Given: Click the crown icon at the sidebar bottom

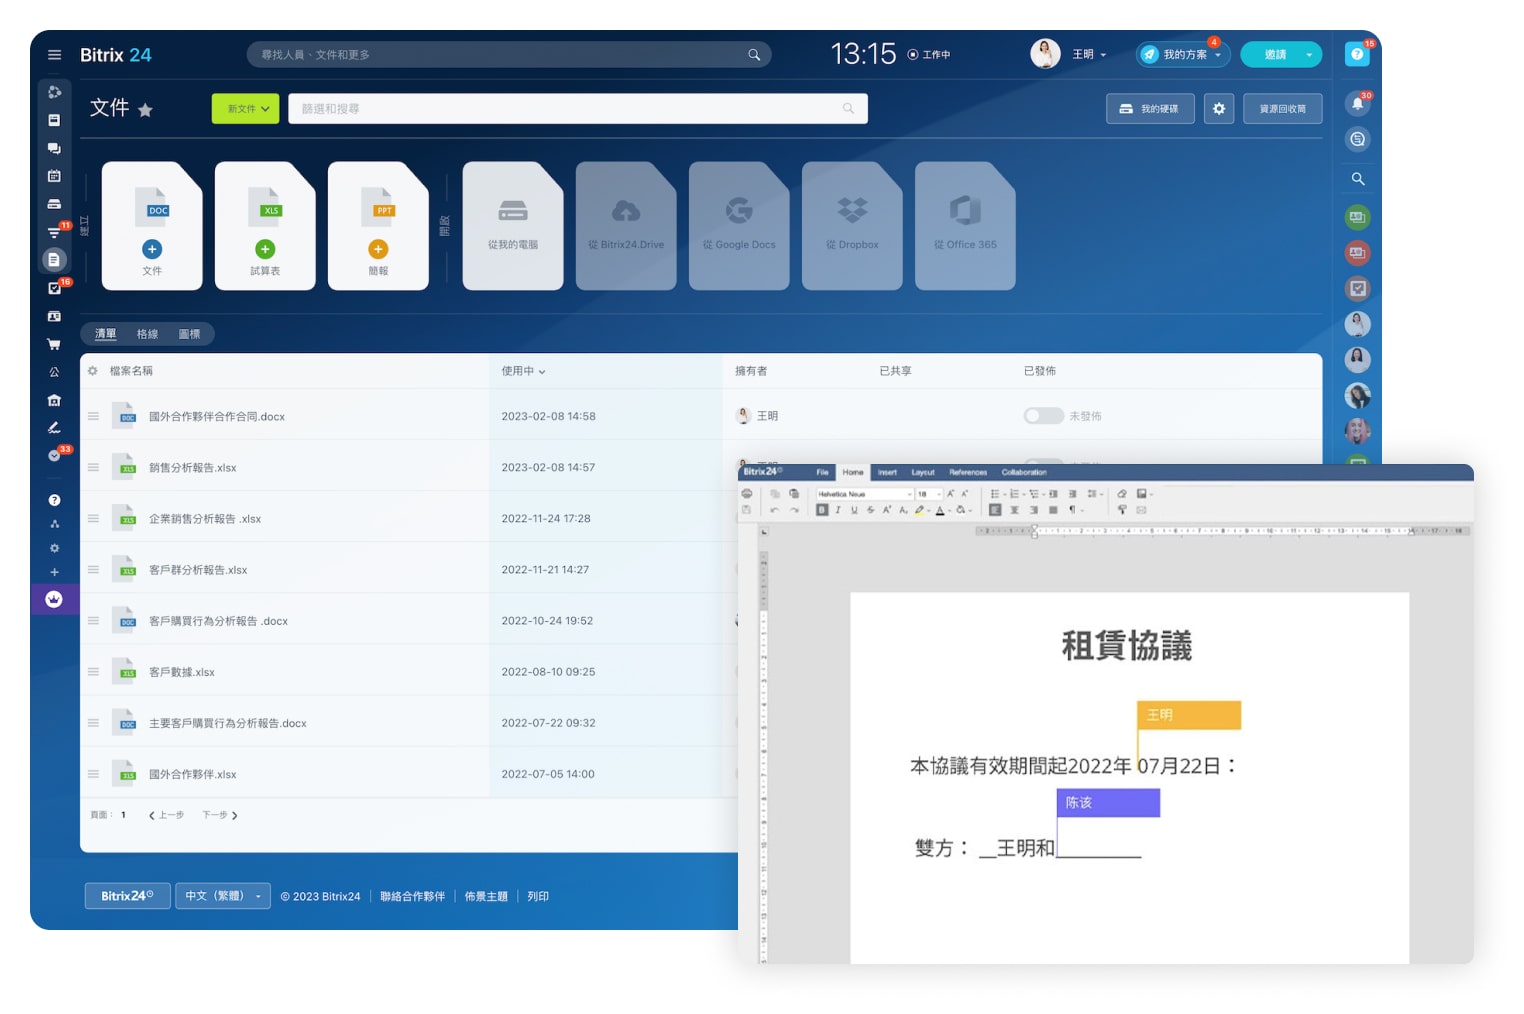Looking at the screenshot, I should (54, 599).
